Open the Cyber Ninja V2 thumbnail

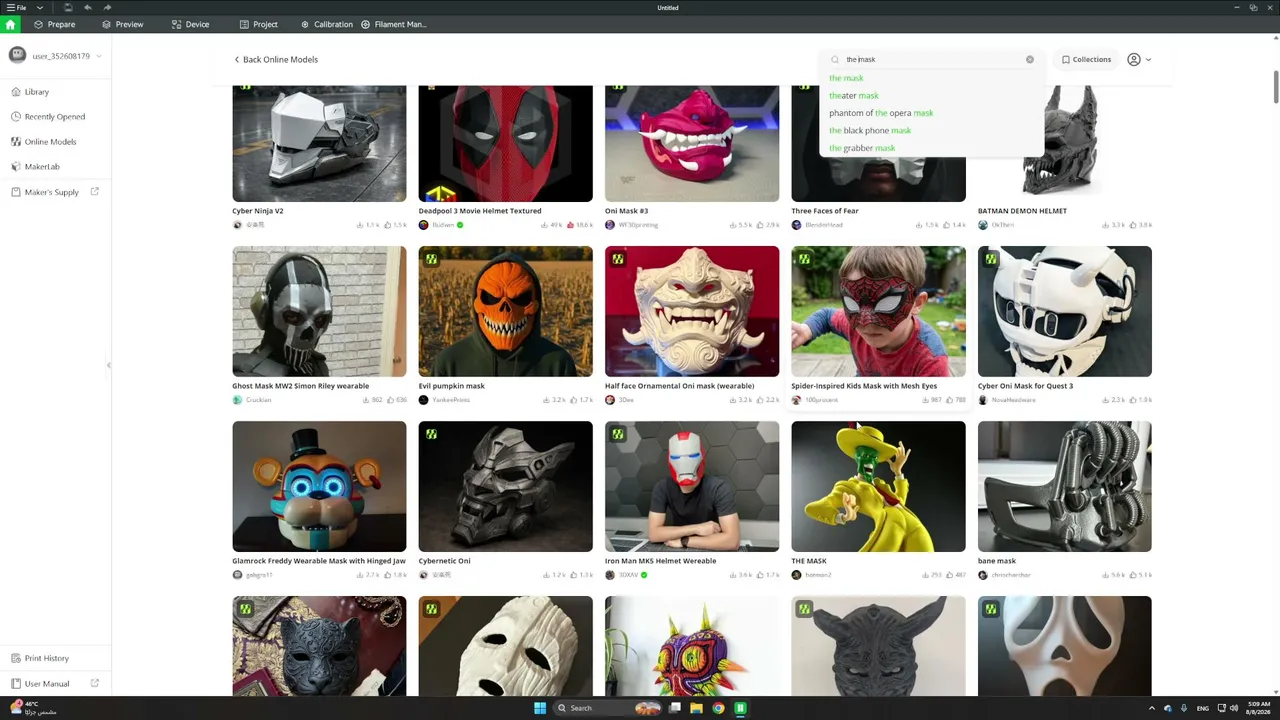point(319,143)
